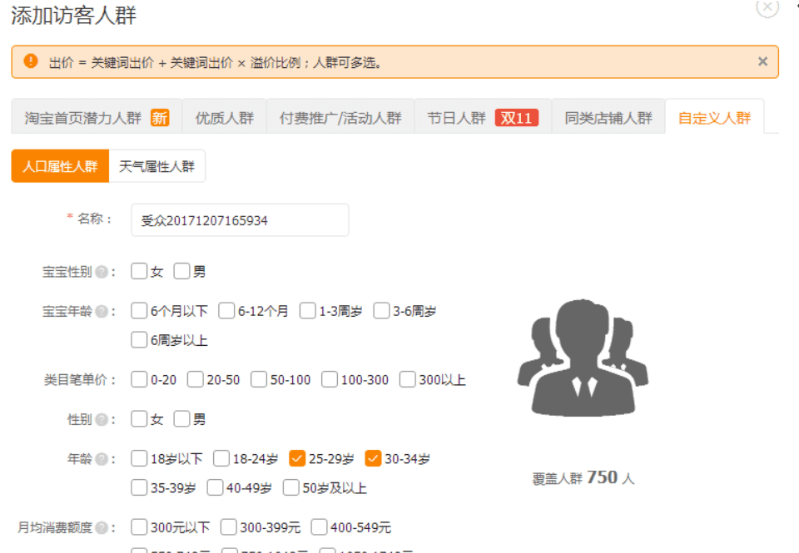Switch to 淘宝首页潜力人群 tab
Viewport: 799px width, 553px height.
pos(96,118)
